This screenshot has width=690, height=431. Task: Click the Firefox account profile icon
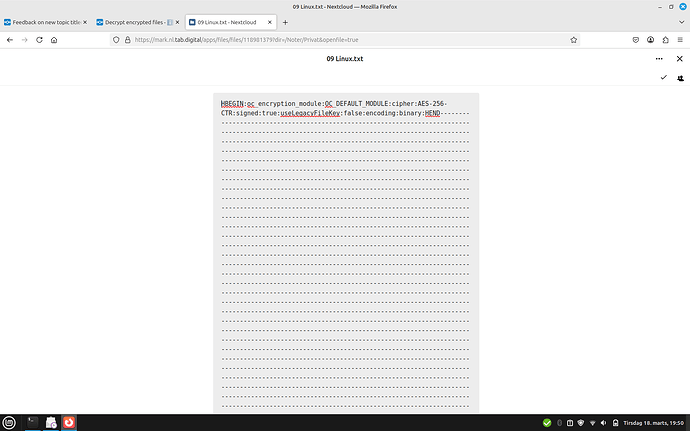point(650,40)
